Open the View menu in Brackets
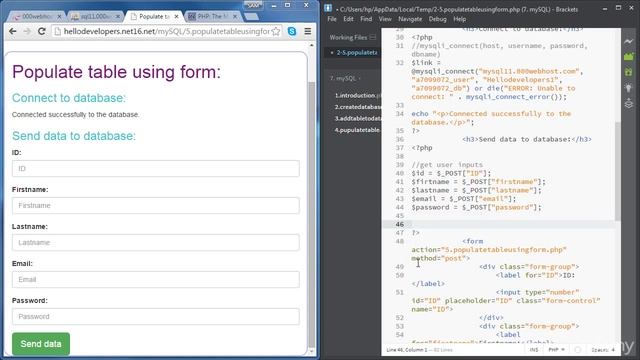 pyautogui.click(x=385, y=19)
